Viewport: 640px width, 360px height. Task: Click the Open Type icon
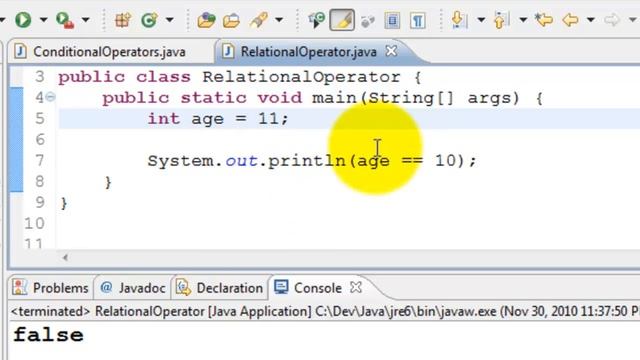(x=206, y=20)
